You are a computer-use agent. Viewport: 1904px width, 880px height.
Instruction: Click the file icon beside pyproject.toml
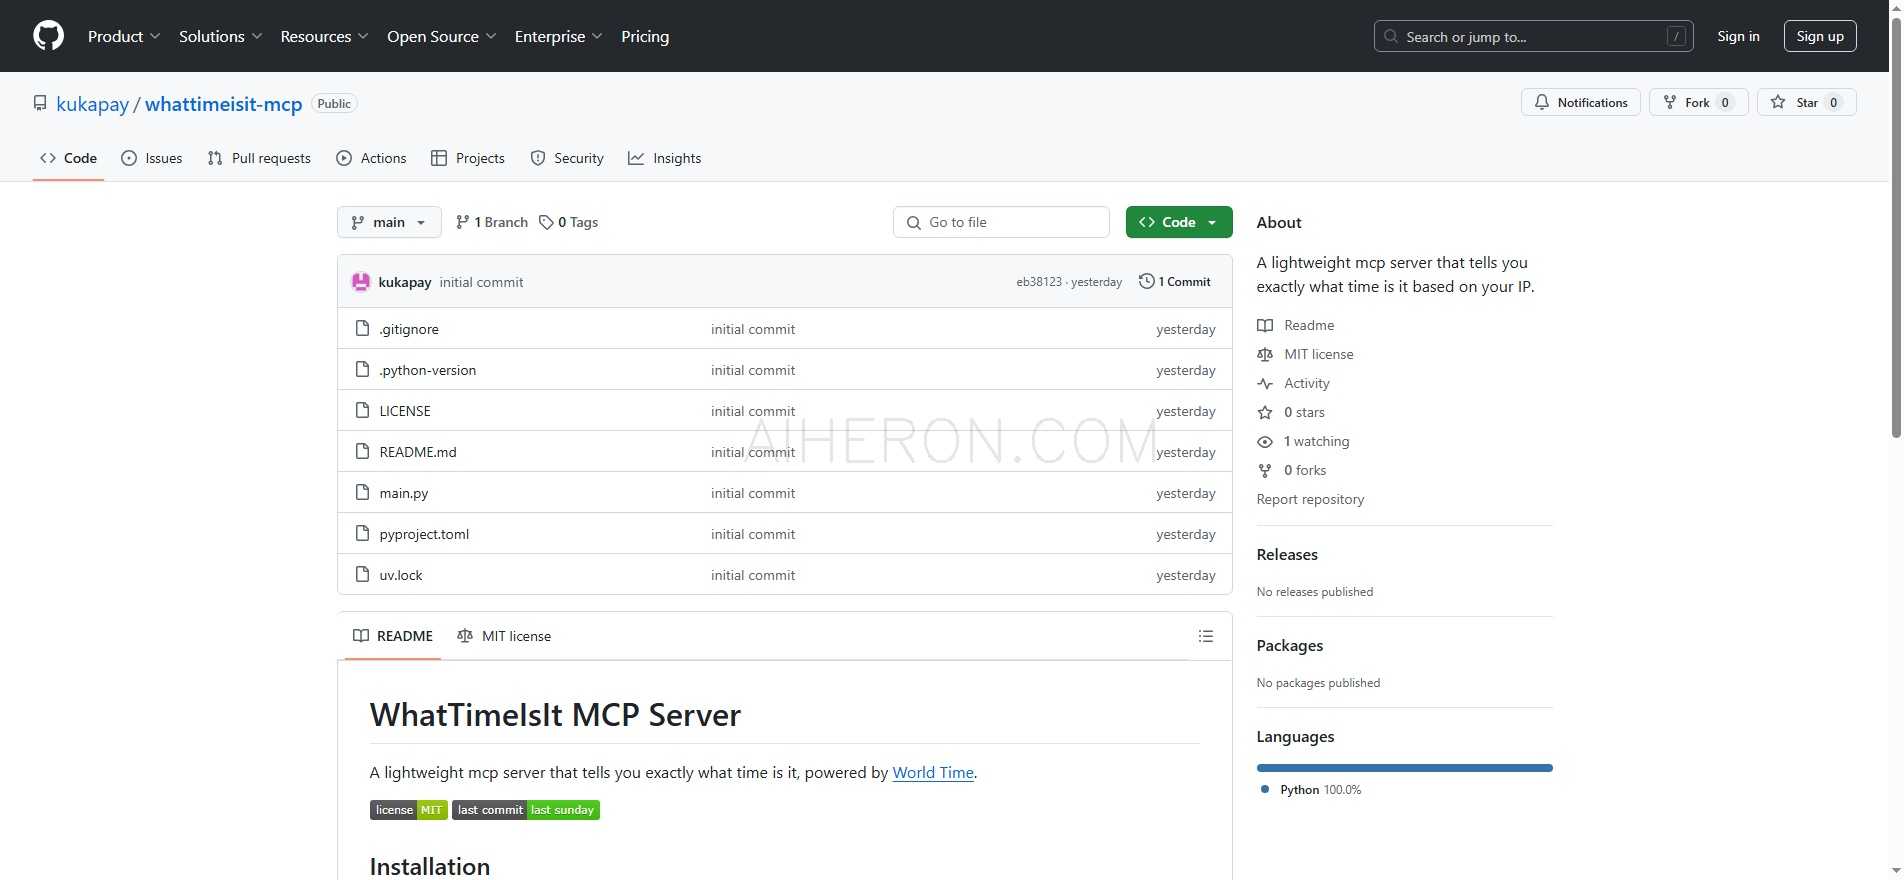click(x=363, y=534)
